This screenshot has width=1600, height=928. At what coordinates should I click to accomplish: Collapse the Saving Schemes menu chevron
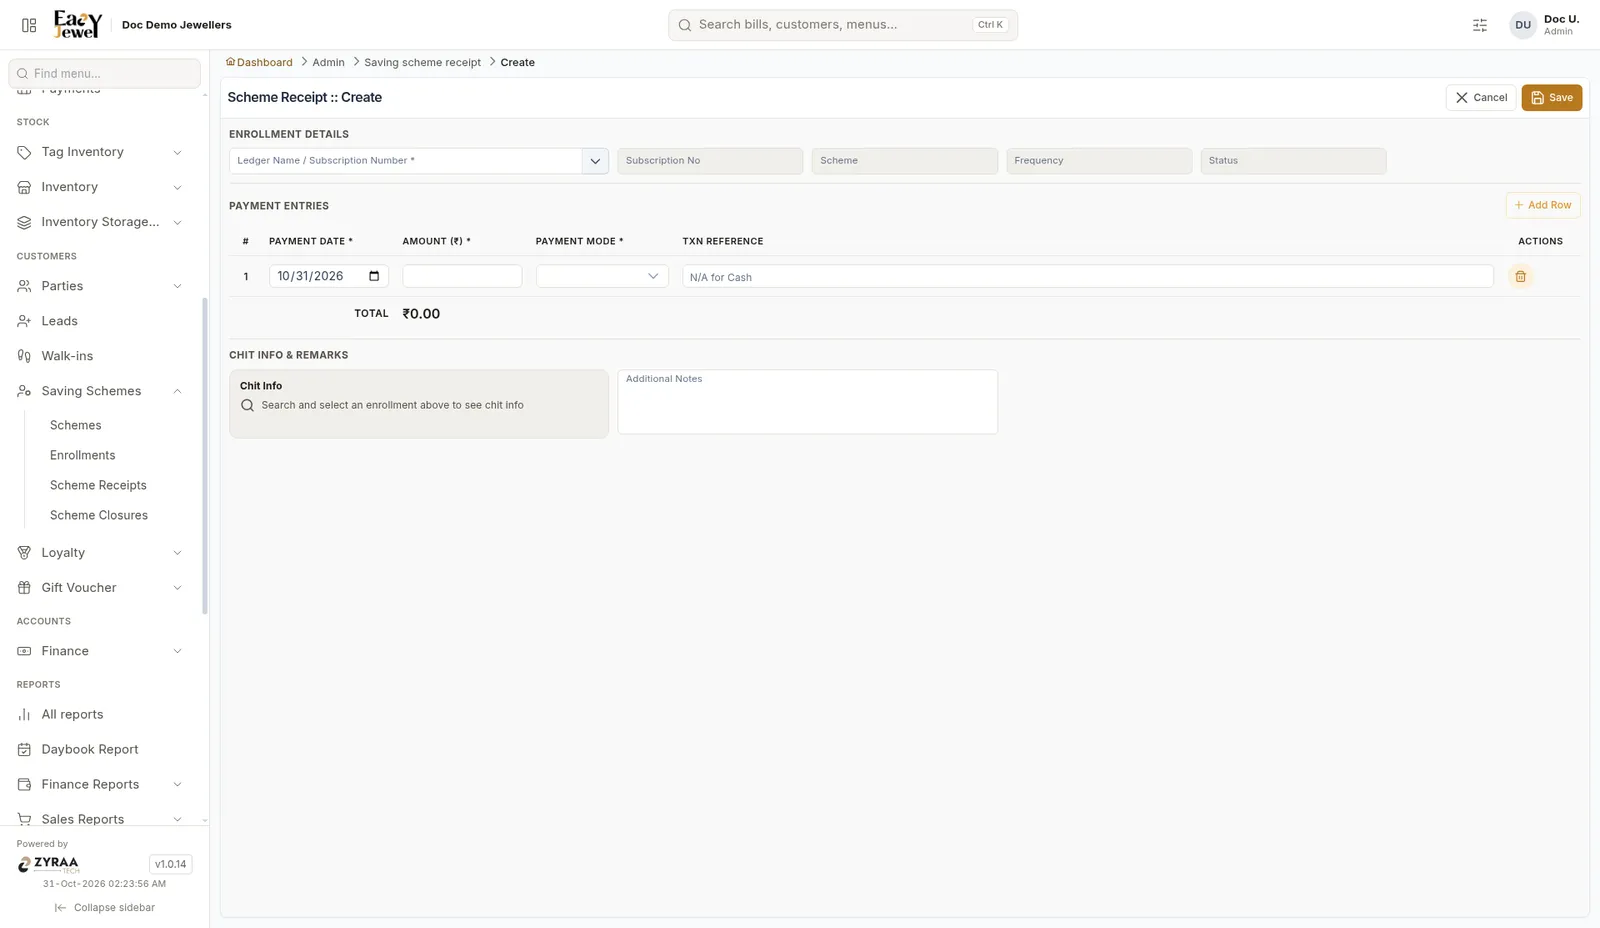[x=178, y=391]
